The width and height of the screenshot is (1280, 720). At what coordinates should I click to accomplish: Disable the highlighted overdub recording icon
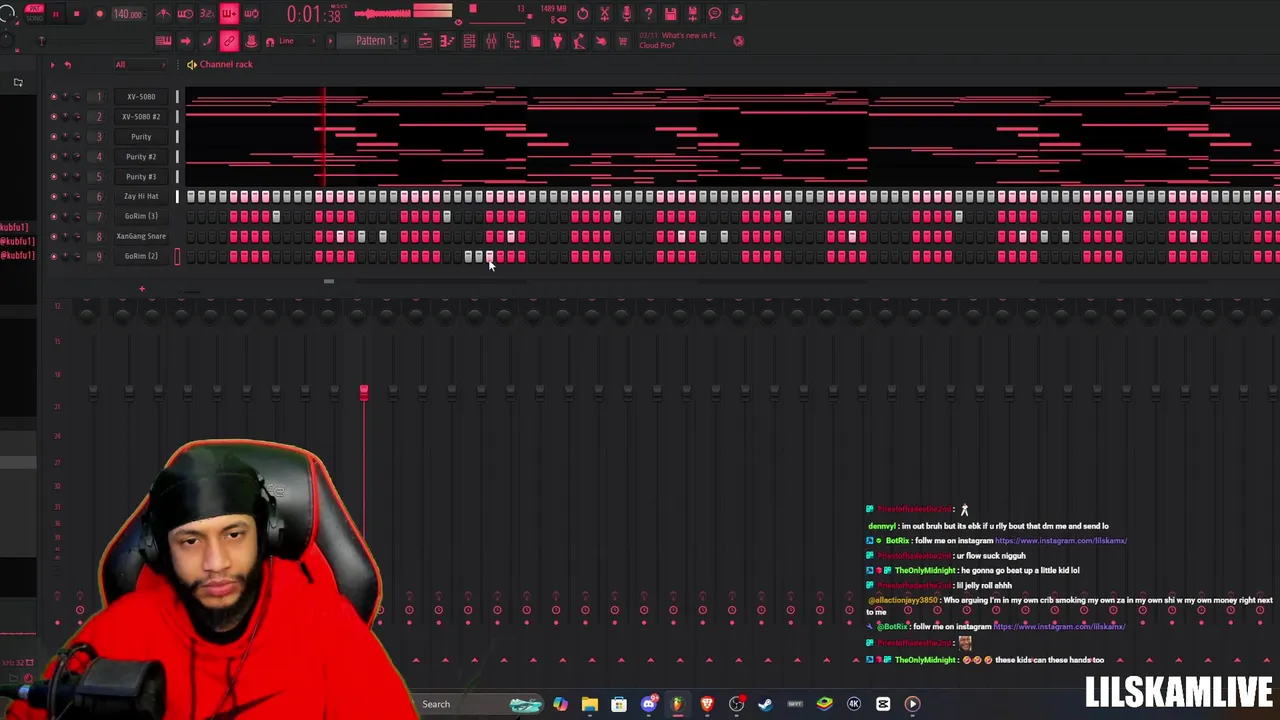point(229,14)
